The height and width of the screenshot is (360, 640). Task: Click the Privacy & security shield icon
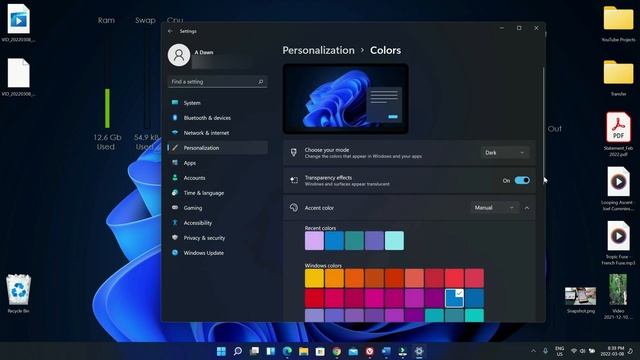175,238
